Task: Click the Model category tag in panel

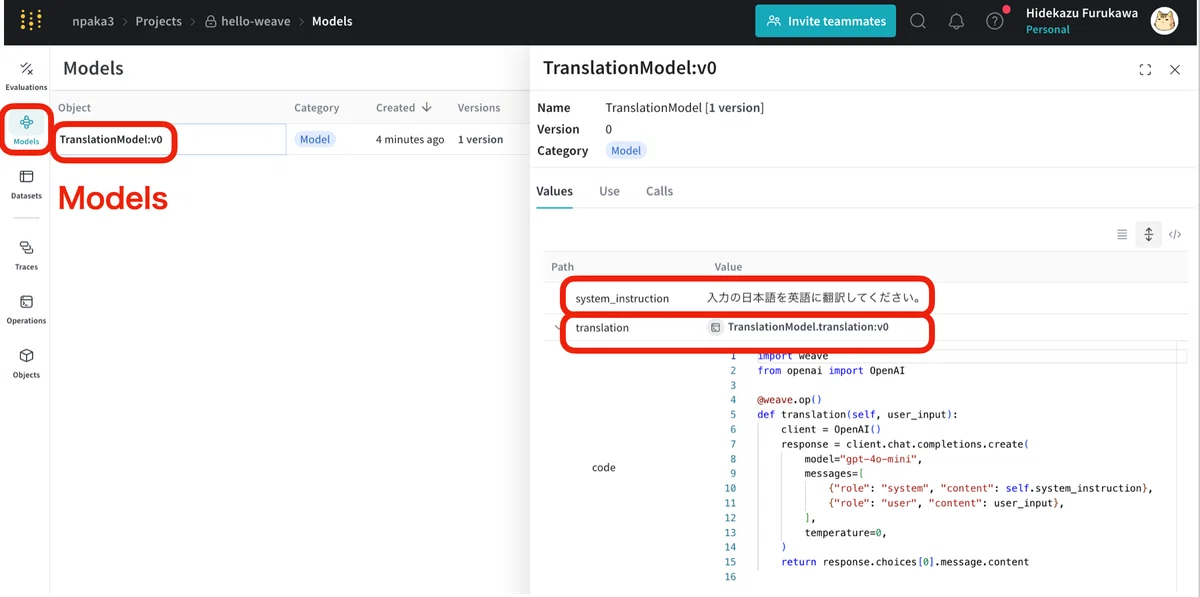Action: click(x=626, y=150)
